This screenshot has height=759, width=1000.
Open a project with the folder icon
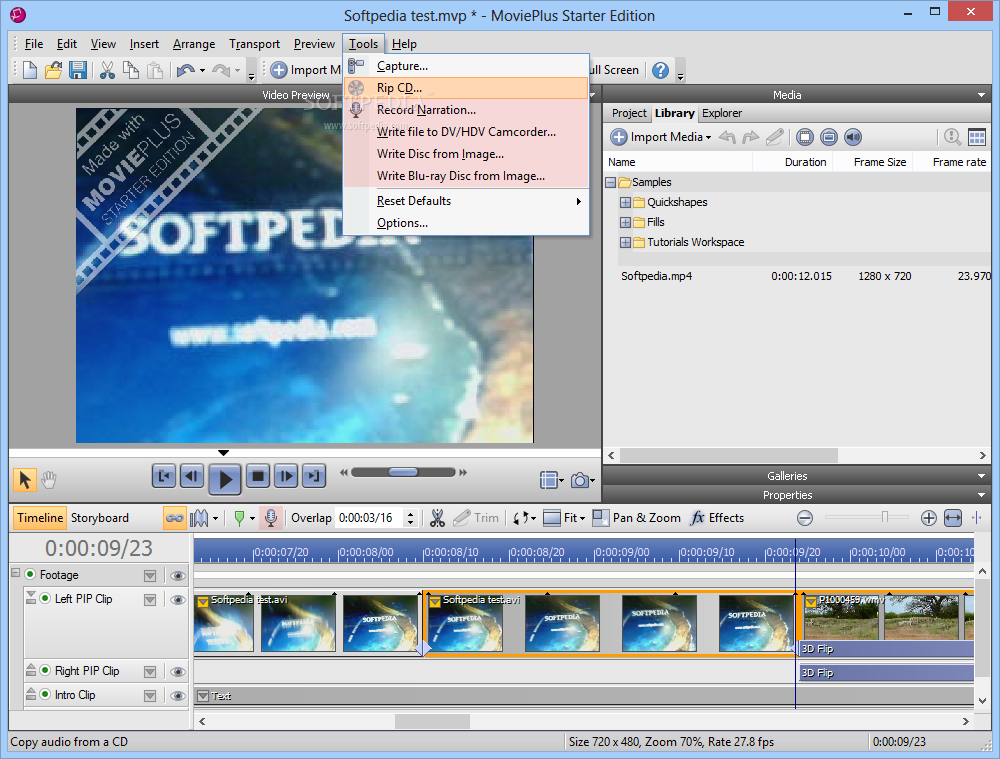(54, 70)
